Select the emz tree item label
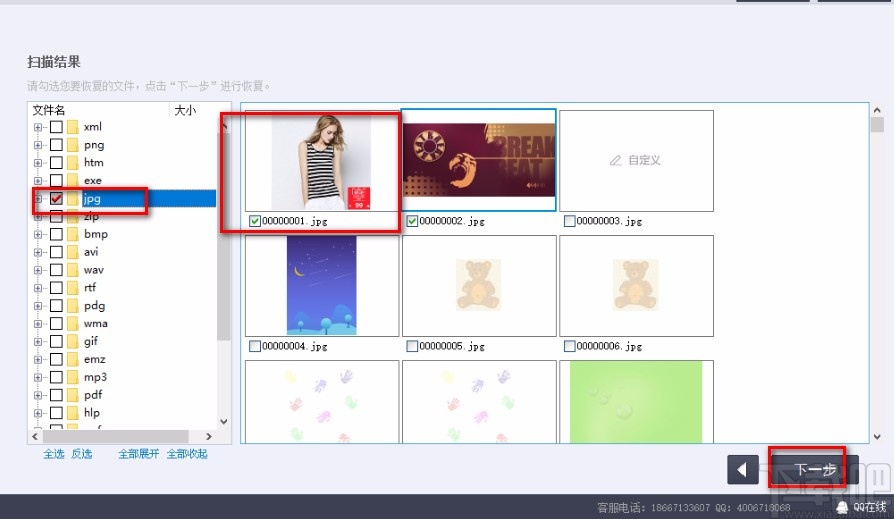 click(x=94, y=359)
